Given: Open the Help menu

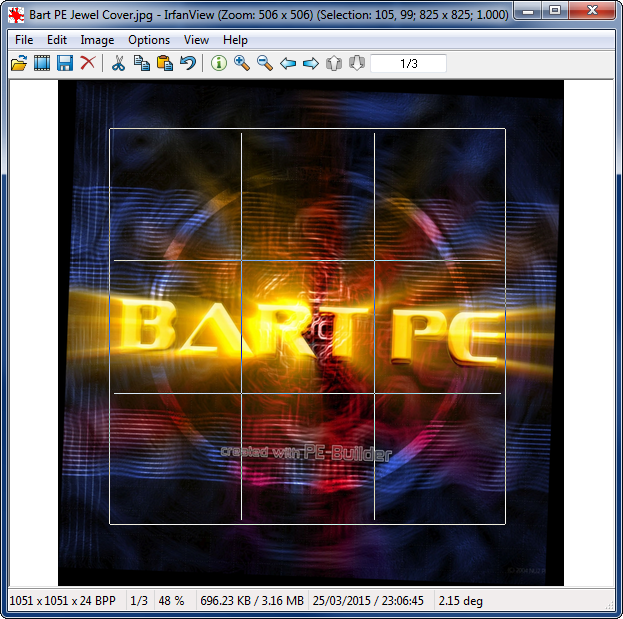Looking at the screenshot, I should tap(235, 40).
